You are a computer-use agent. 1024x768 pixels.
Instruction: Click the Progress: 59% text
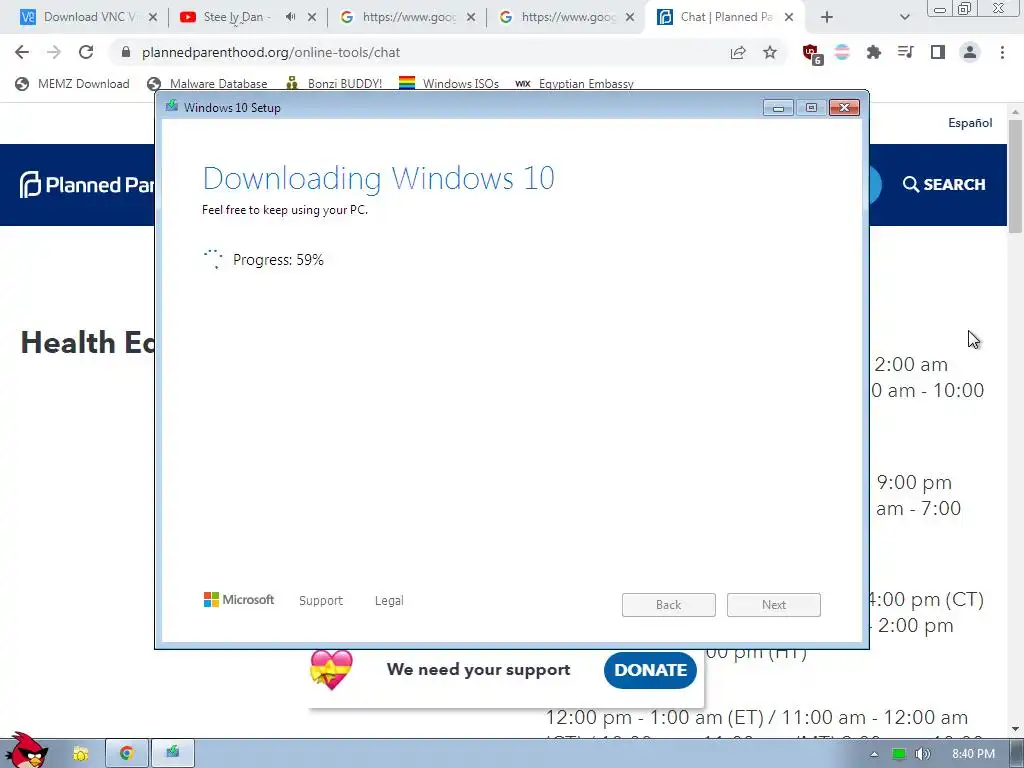[278, 260]
